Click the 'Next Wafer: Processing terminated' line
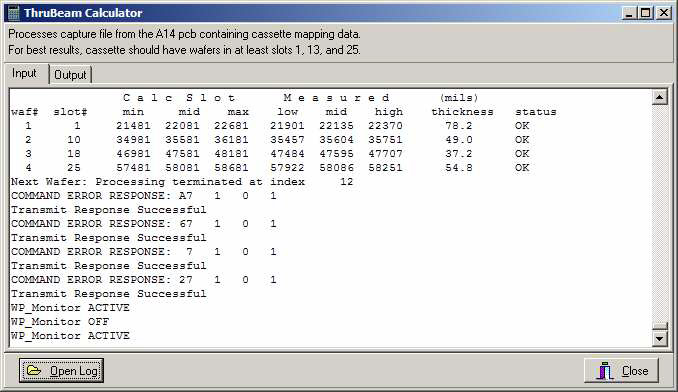 (182, 182)
